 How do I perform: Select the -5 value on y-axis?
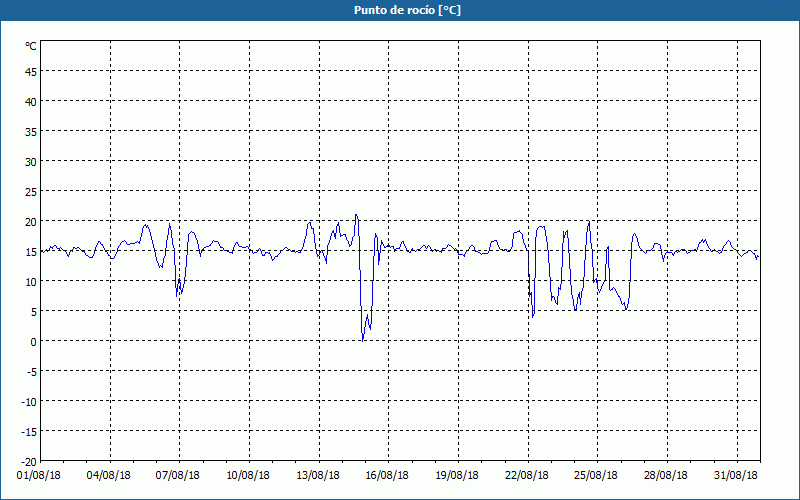(32, 372)
